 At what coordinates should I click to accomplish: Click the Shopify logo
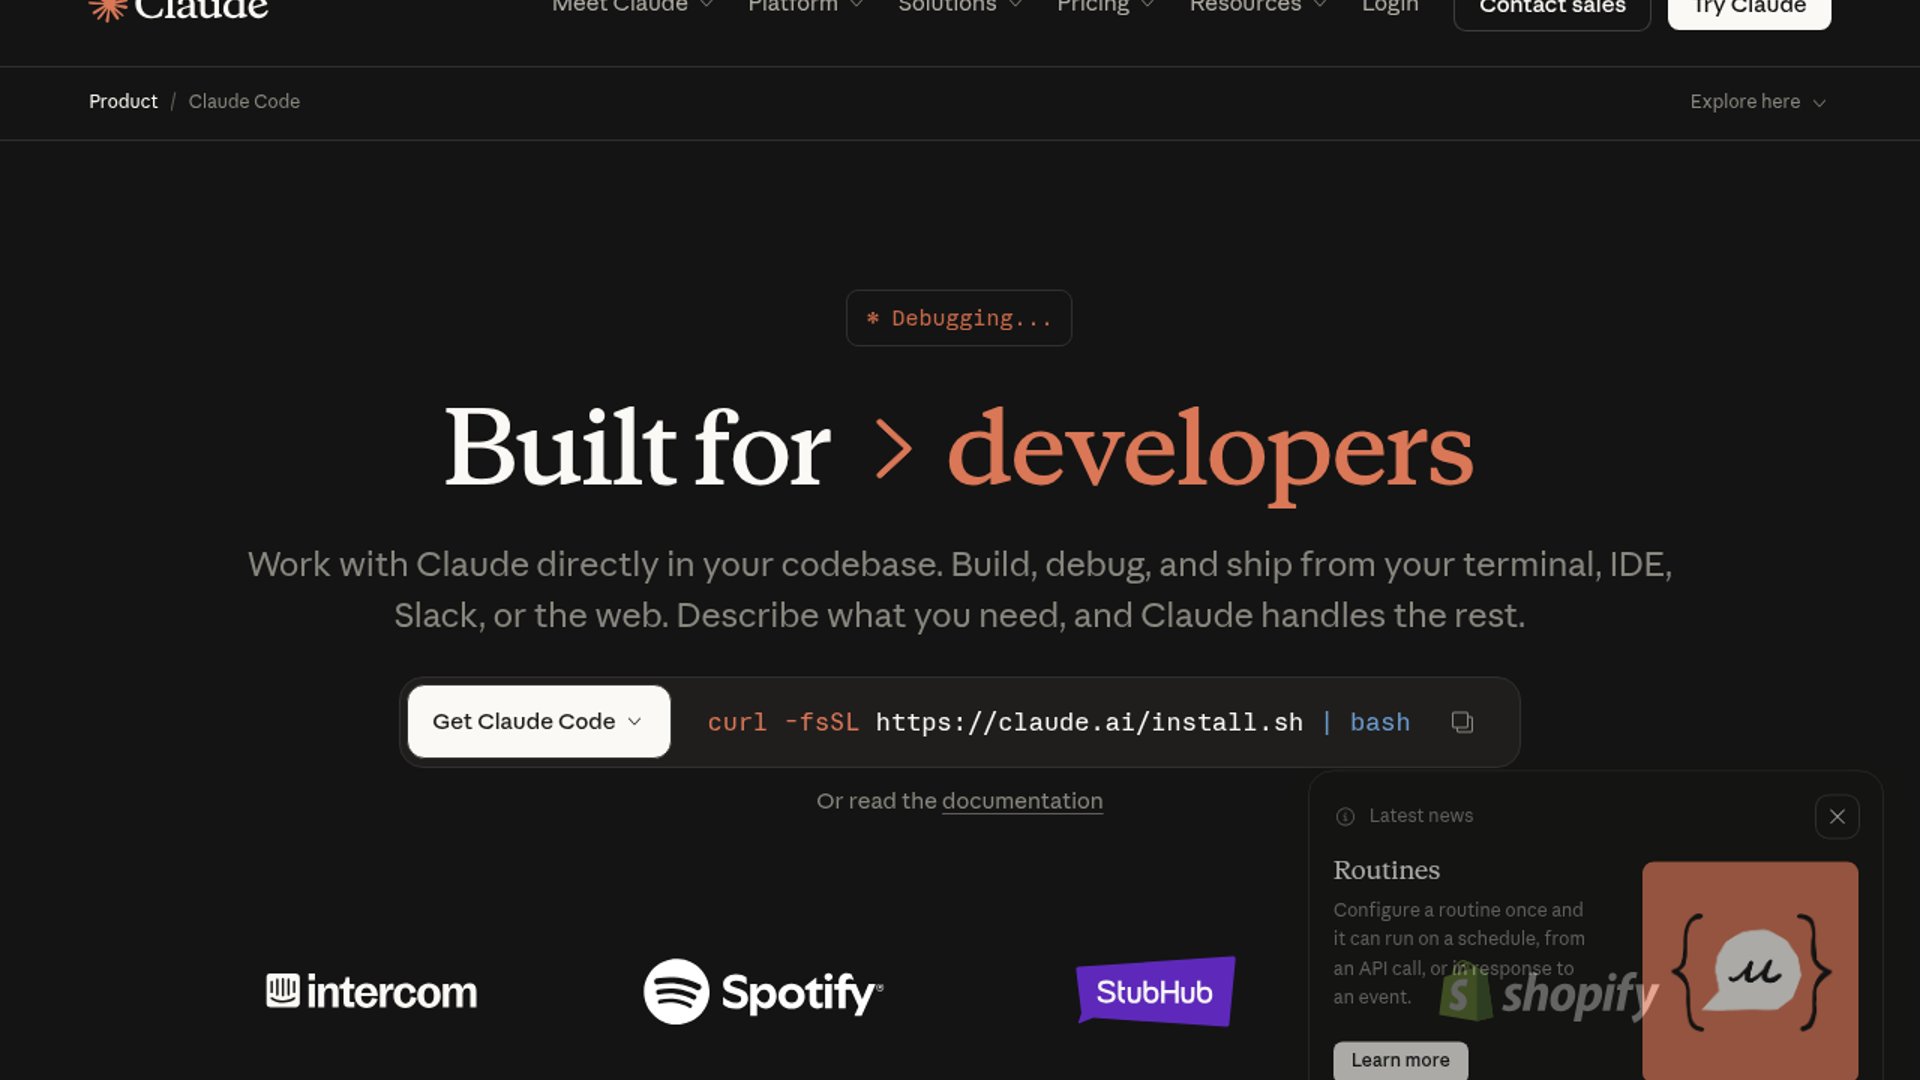(1549, 994)
